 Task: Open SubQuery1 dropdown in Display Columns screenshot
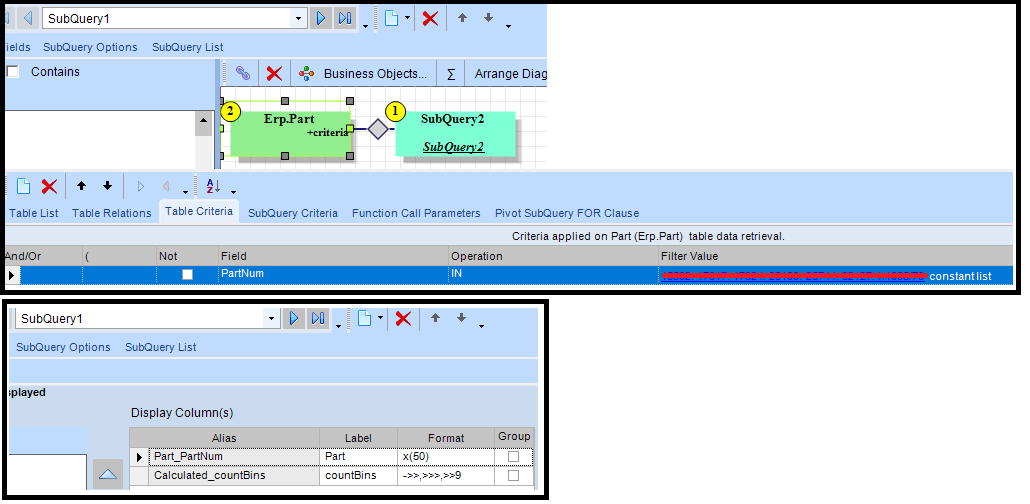coord(272,319)
